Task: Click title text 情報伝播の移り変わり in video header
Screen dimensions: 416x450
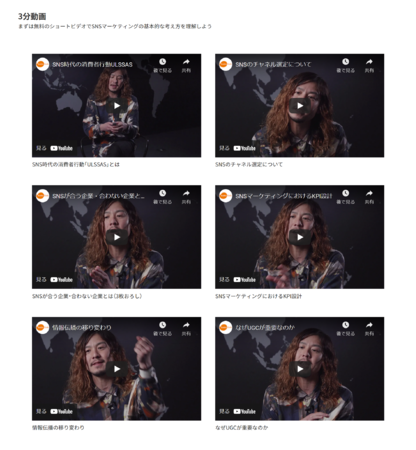Action: pos(82,328)
